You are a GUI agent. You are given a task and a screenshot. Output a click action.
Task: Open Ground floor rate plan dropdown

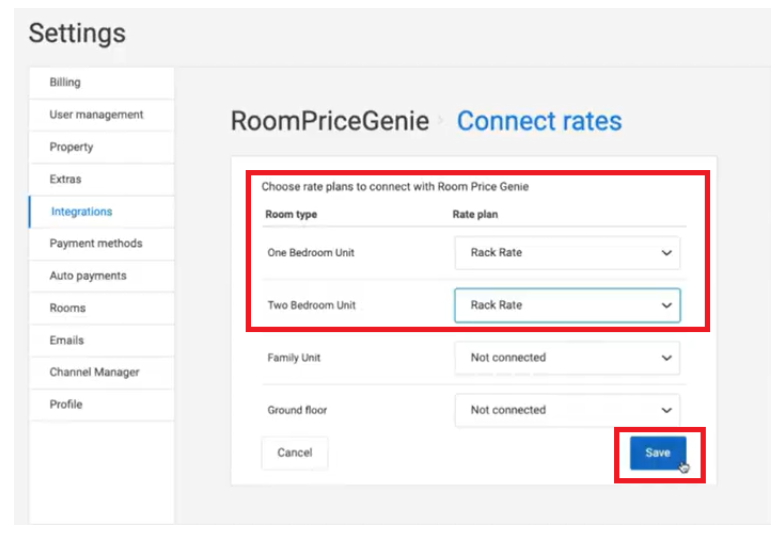click(x=567, y=410)
